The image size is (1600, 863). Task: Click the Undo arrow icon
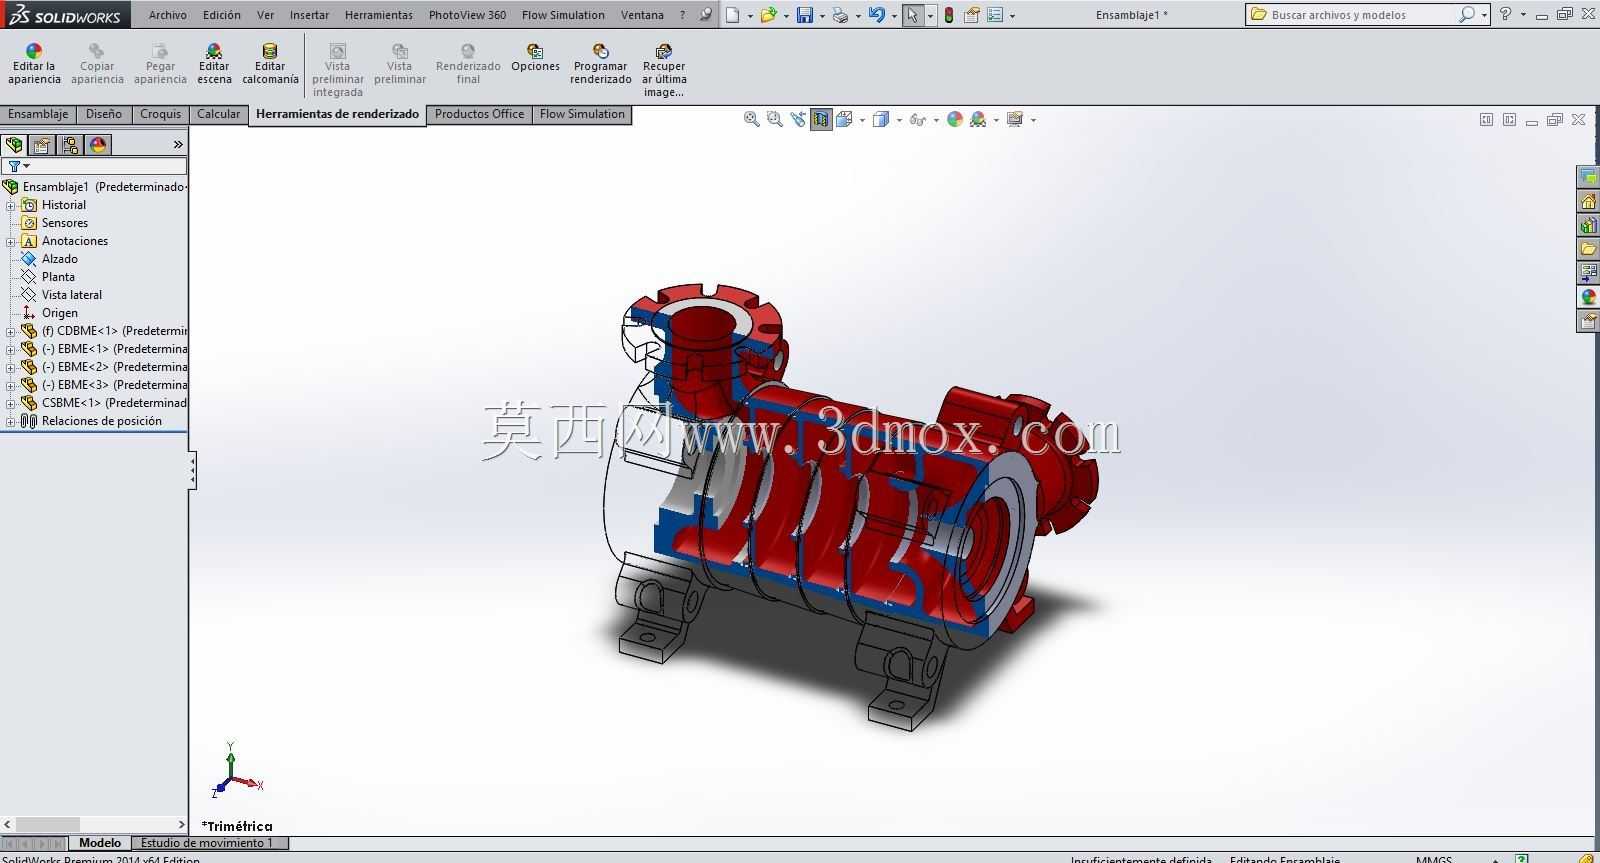(x=877, y=15)
